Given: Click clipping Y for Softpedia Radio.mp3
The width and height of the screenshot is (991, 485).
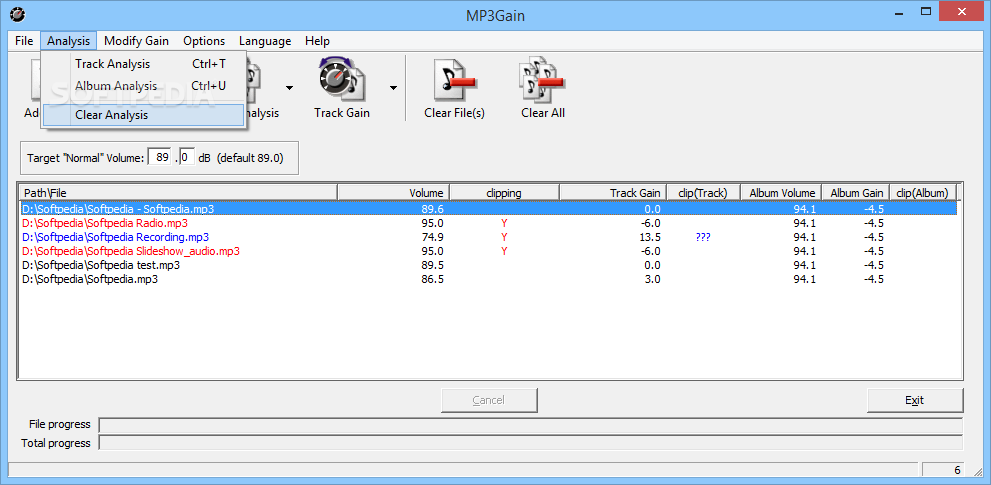Looking at the screenshot, I should (x=504, y=223).
